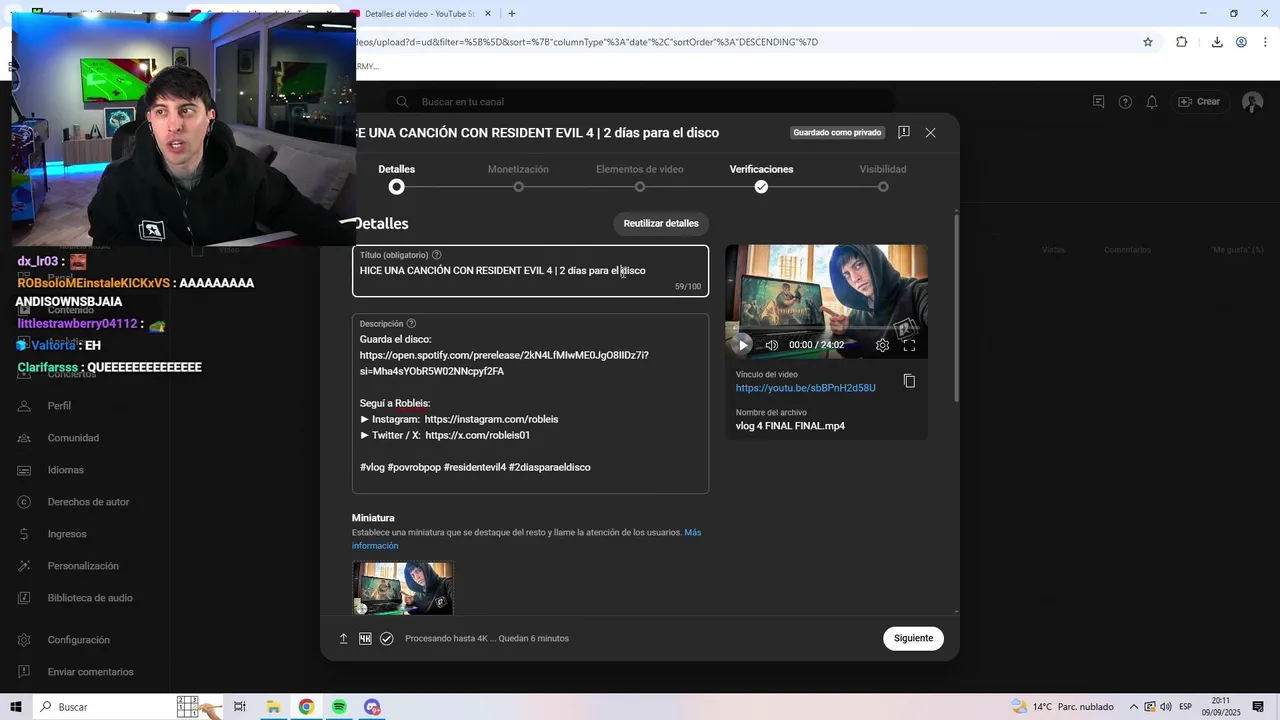This screenshot has height=720, width=1280.
Task: Click the checks complete checkmark icon in footer
Action: click(387, 638)
